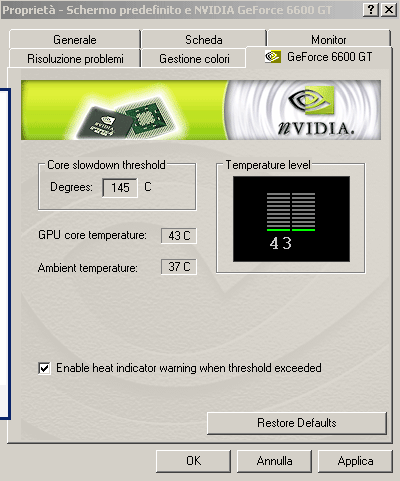This screenshot has height=481, width=400.
Task: Click the Degrees threshold input field
Action: (x=120, y=188)
